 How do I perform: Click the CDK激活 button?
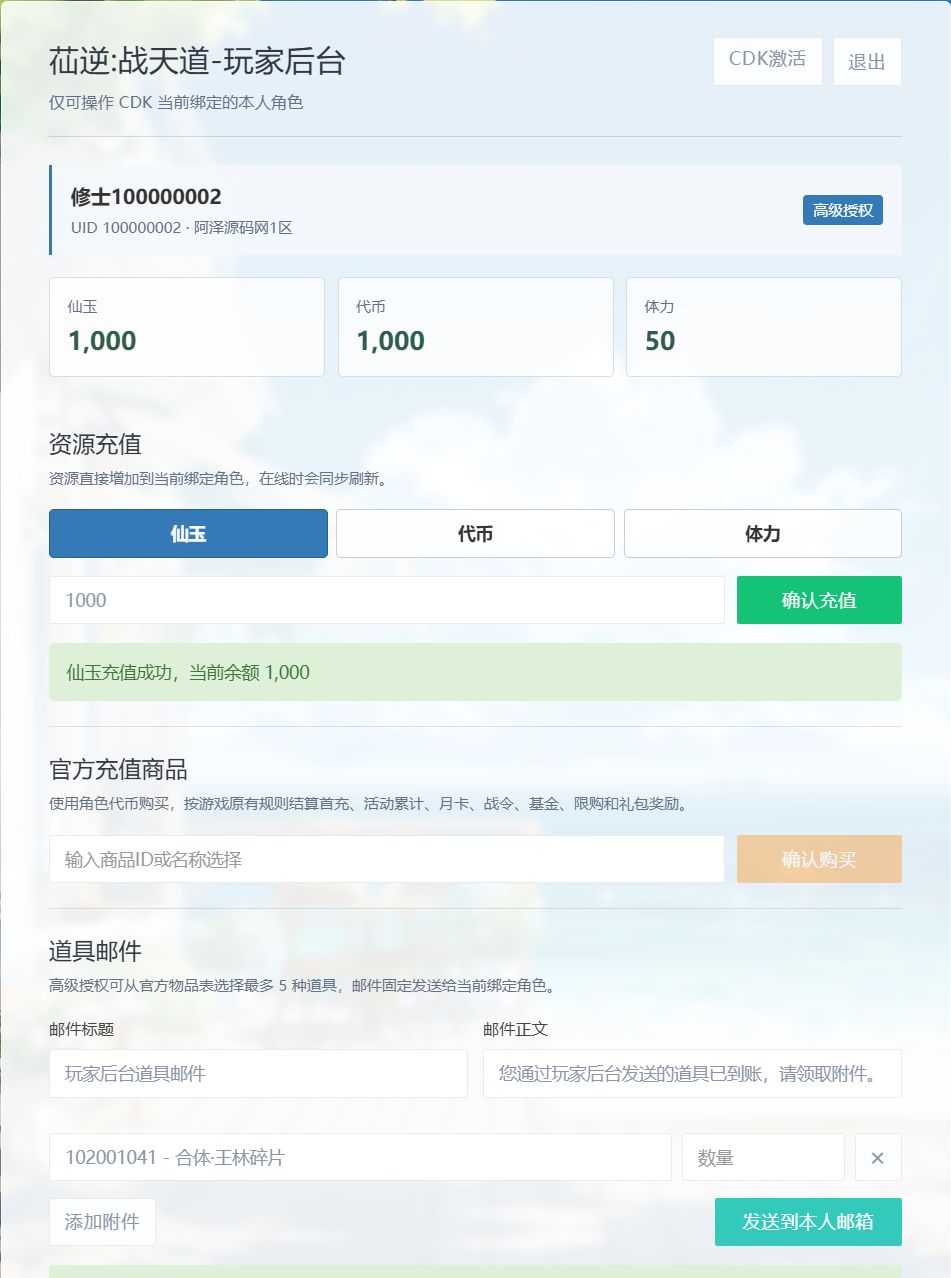click(767, 61)
